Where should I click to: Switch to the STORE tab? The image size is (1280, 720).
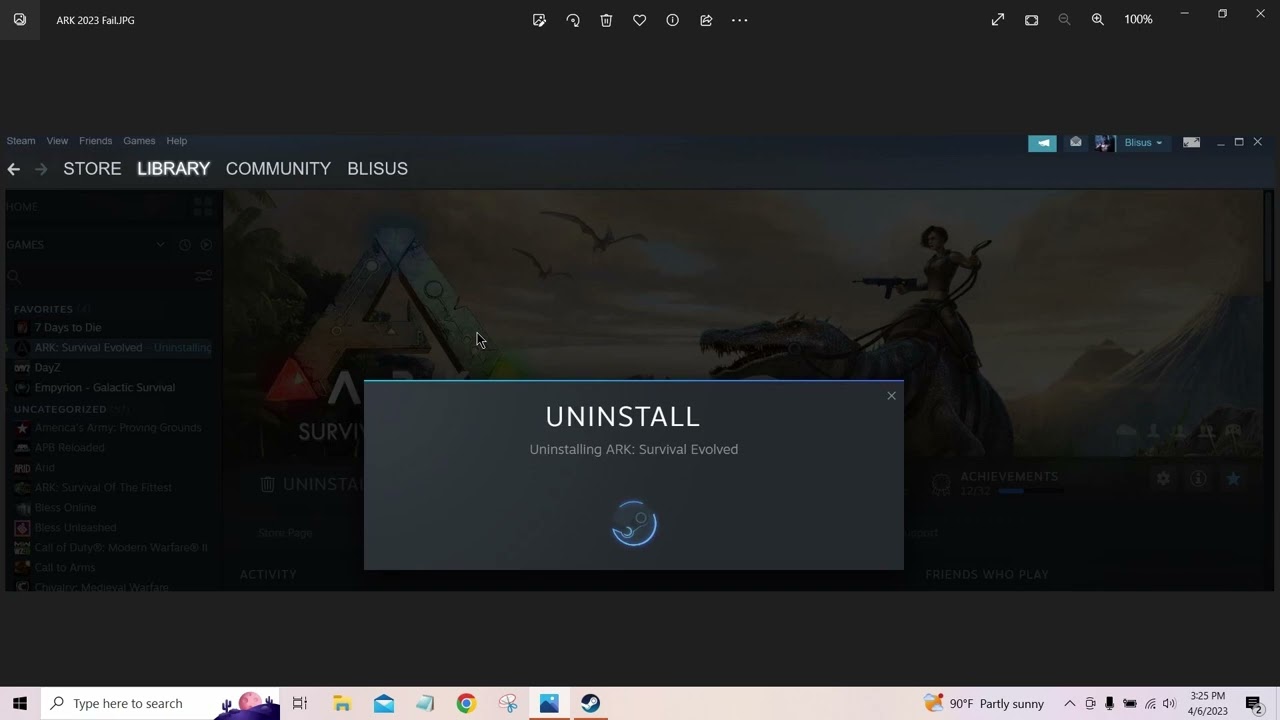click(x=92, y=169)
